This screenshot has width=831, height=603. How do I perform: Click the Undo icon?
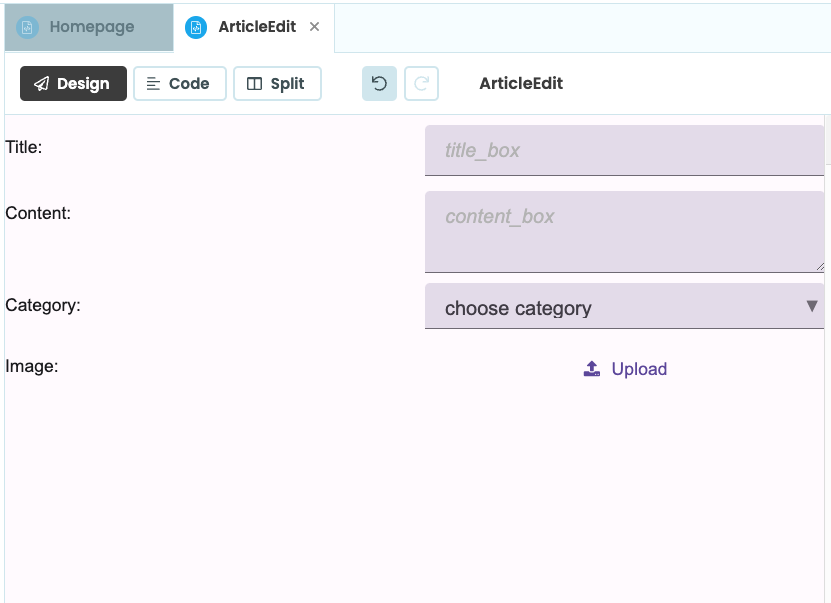[378, 84]
